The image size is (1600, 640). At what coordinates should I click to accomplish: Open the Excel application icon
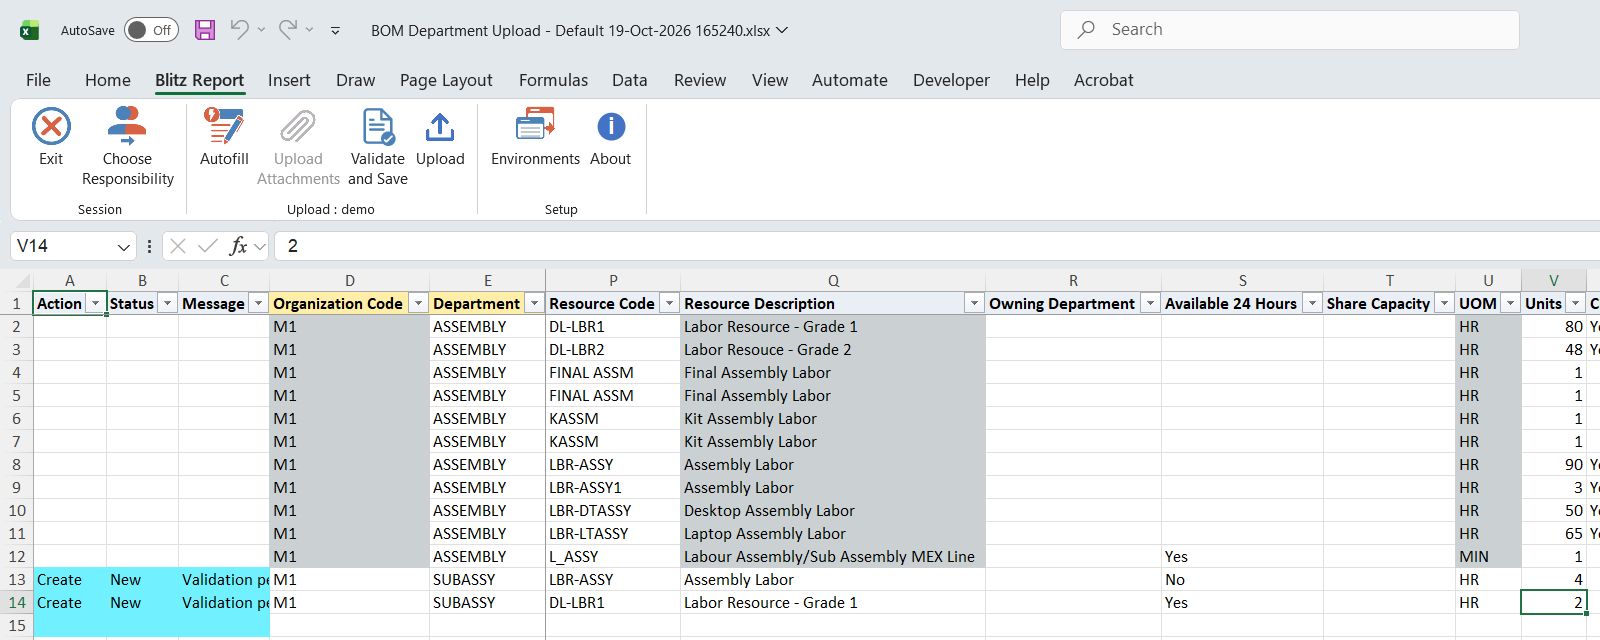(x=30, y=30)
